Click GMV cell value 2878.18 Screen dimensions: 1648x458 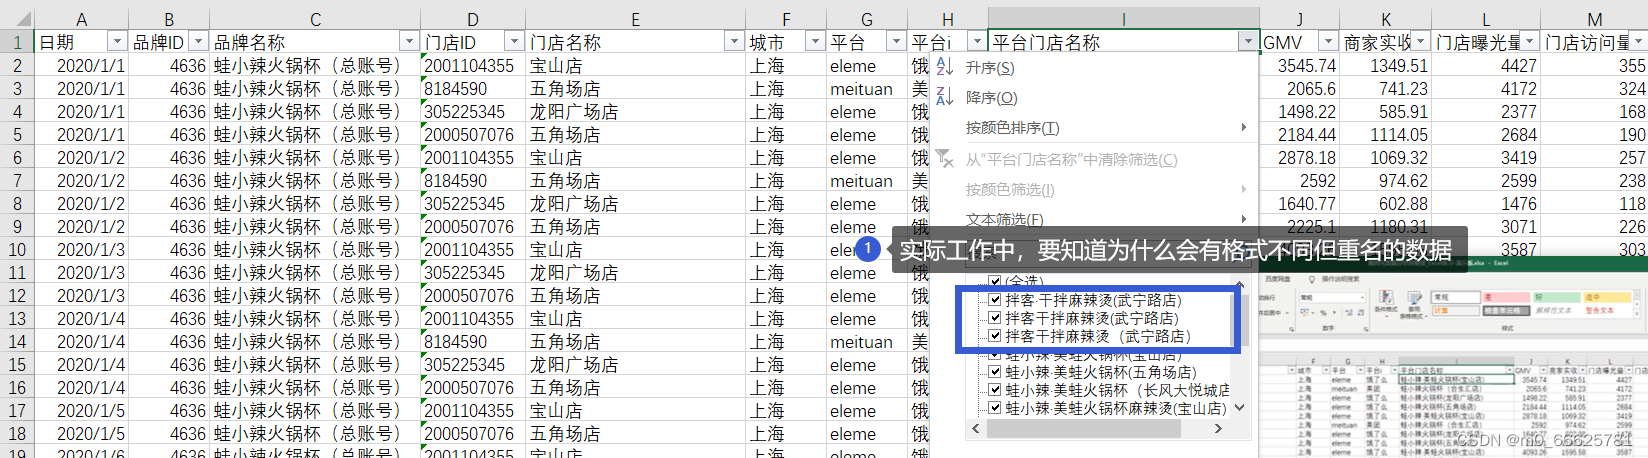pyautogui.click(x=1299, y=158)
